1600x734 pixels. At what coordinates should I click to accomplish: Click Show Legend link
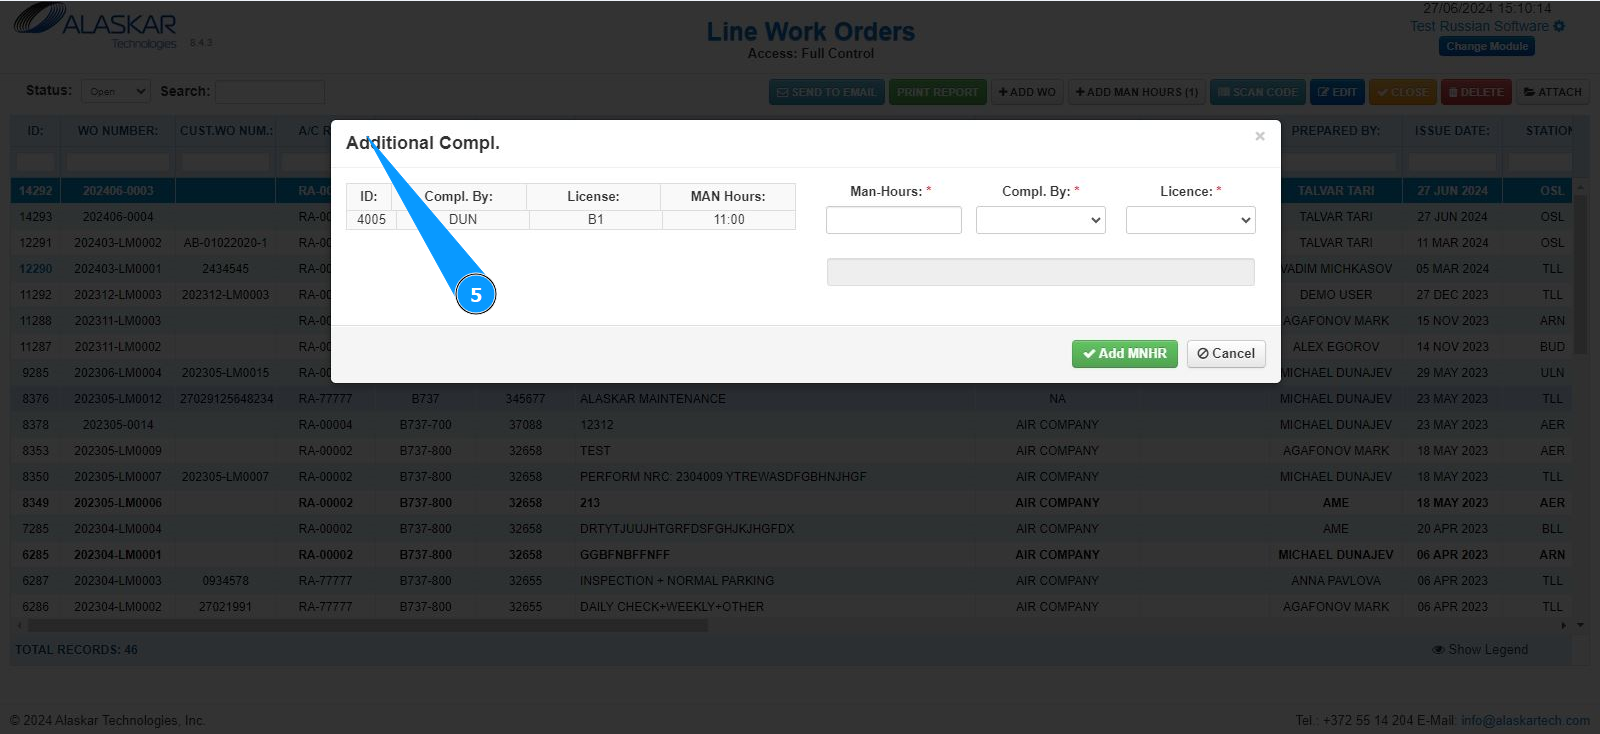[x=1480, y=650]
